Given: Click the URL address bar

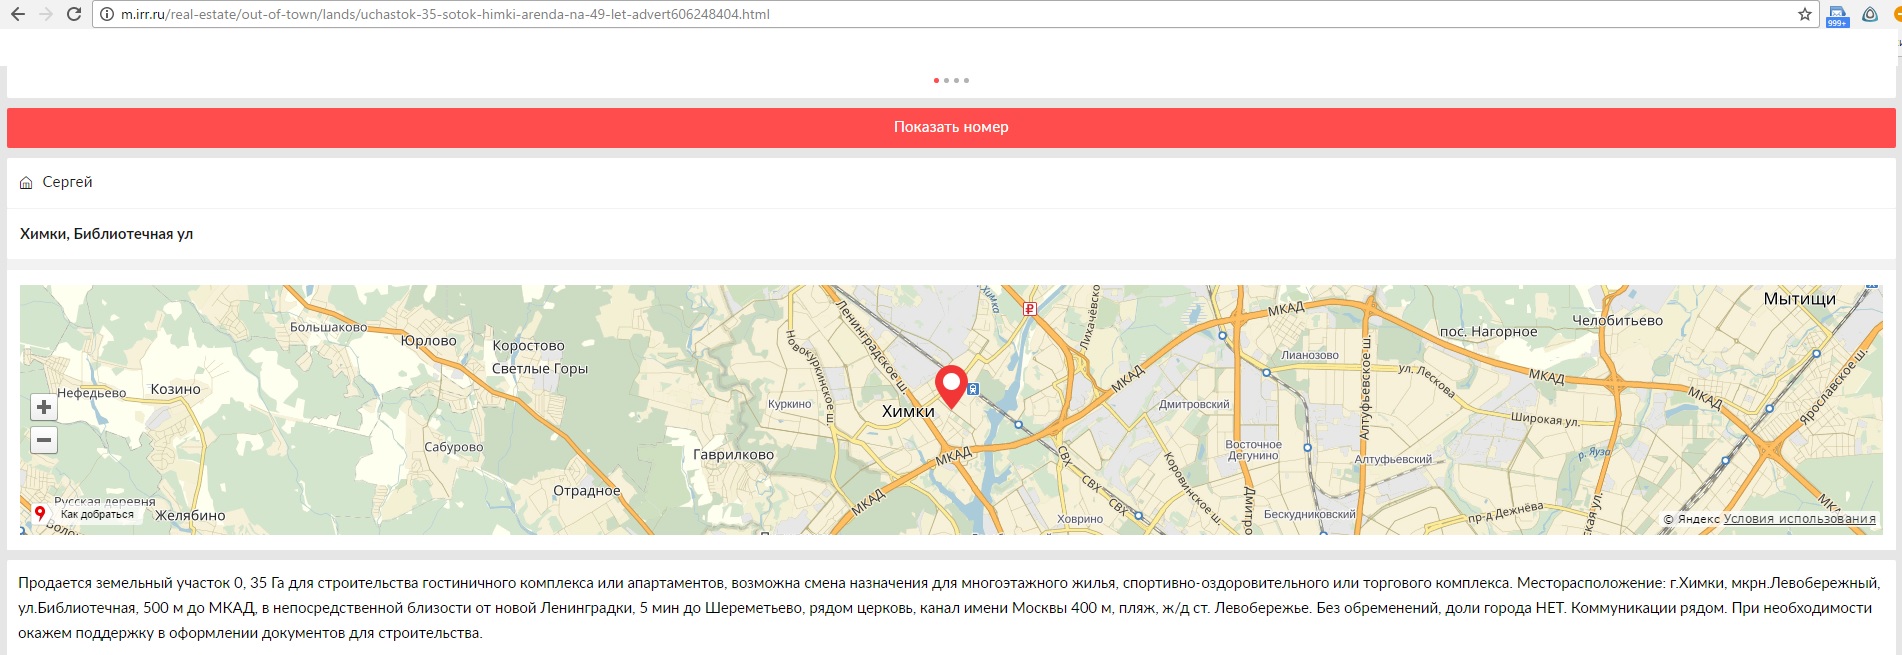Looking at the screenshot, I should point(900,14).
